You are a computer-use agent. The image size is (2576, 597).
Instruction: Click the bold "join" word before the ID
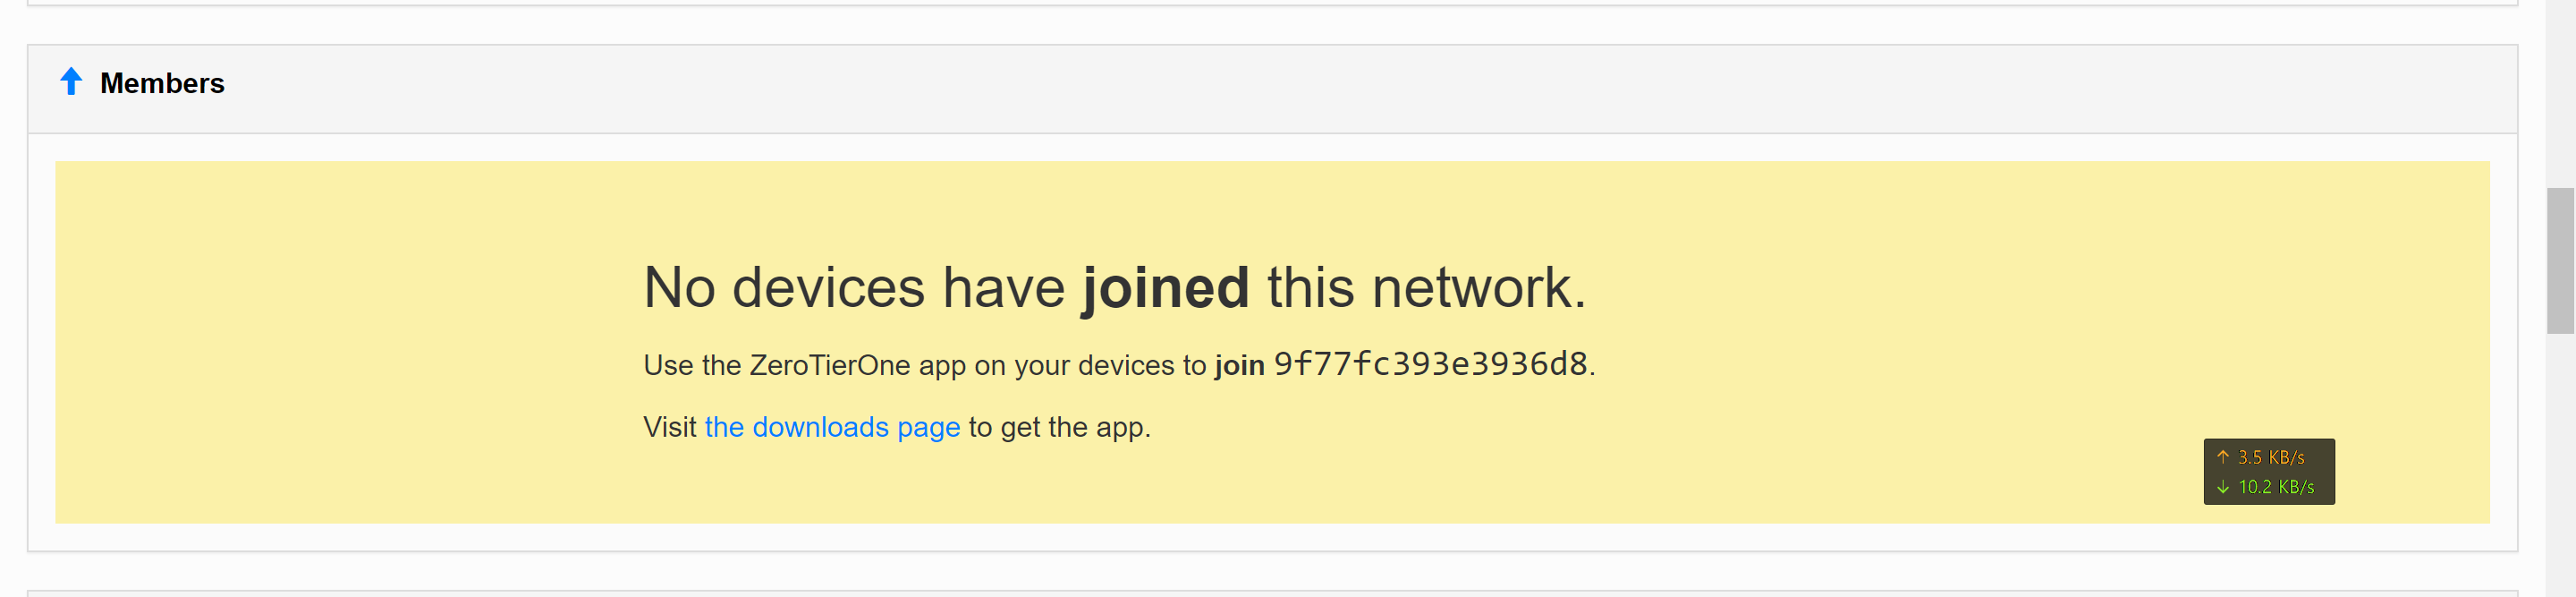[x=1239, y=366]
